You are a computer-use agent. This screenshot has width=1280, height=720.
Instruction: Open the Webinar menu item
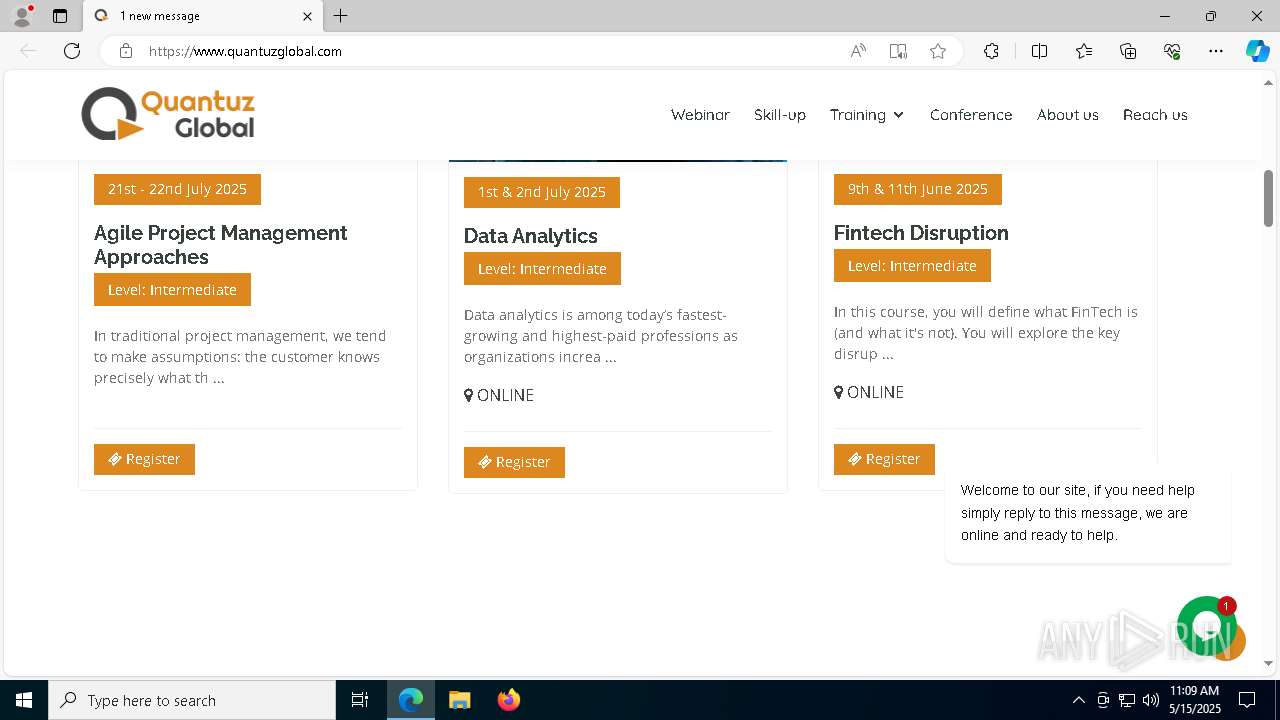[x=700, y=115]
